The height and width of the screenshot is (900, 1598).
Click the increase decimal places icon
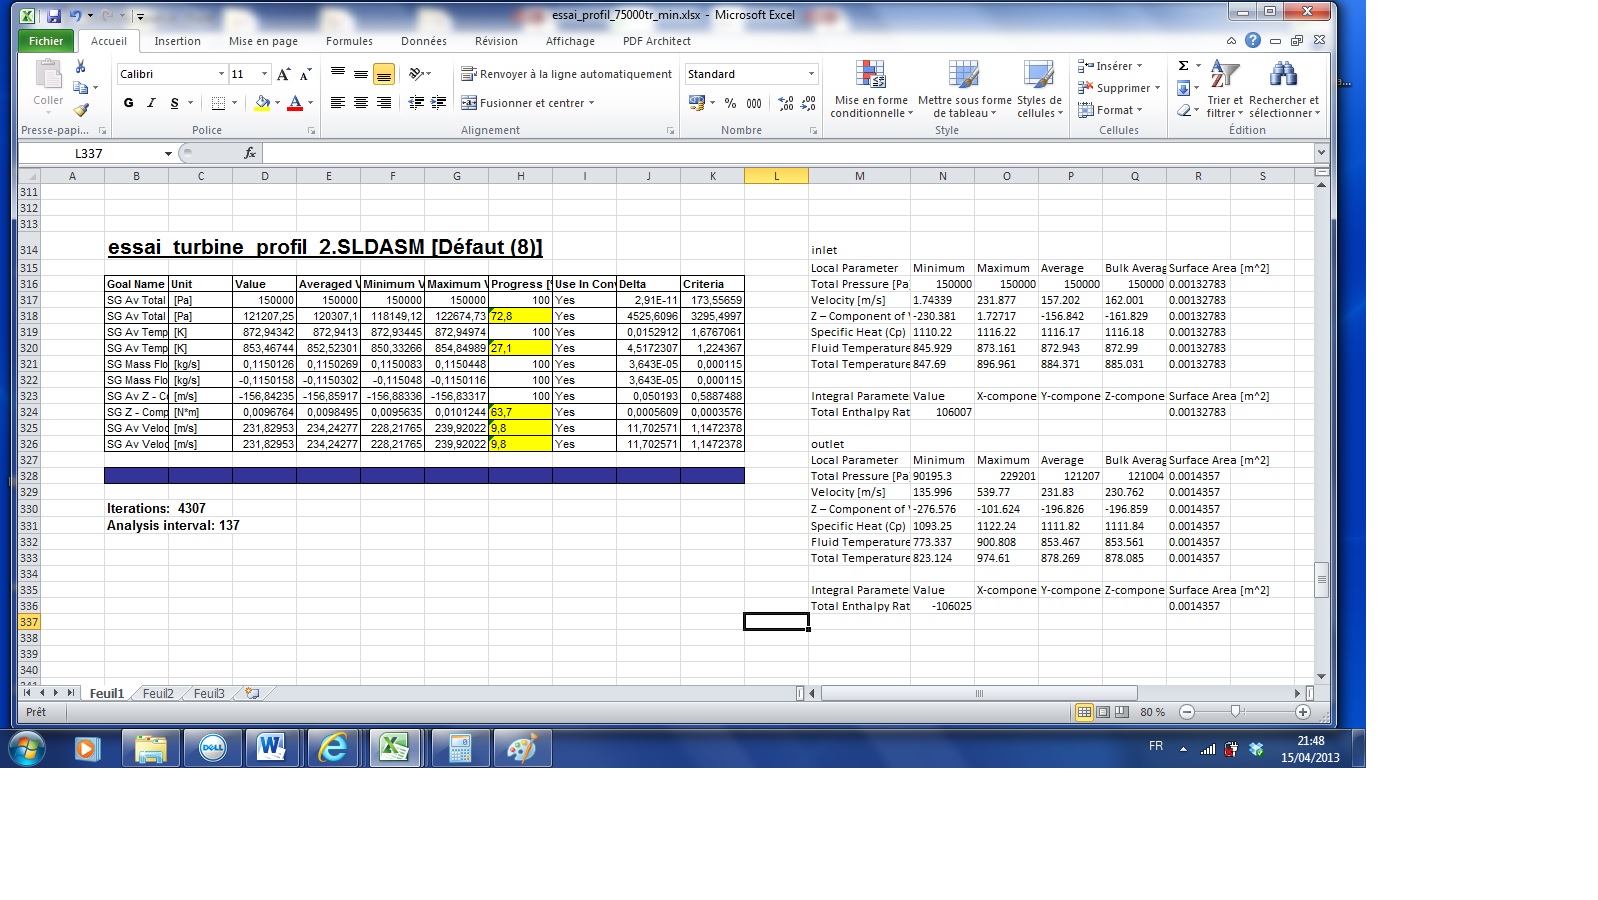coord(786,103)
